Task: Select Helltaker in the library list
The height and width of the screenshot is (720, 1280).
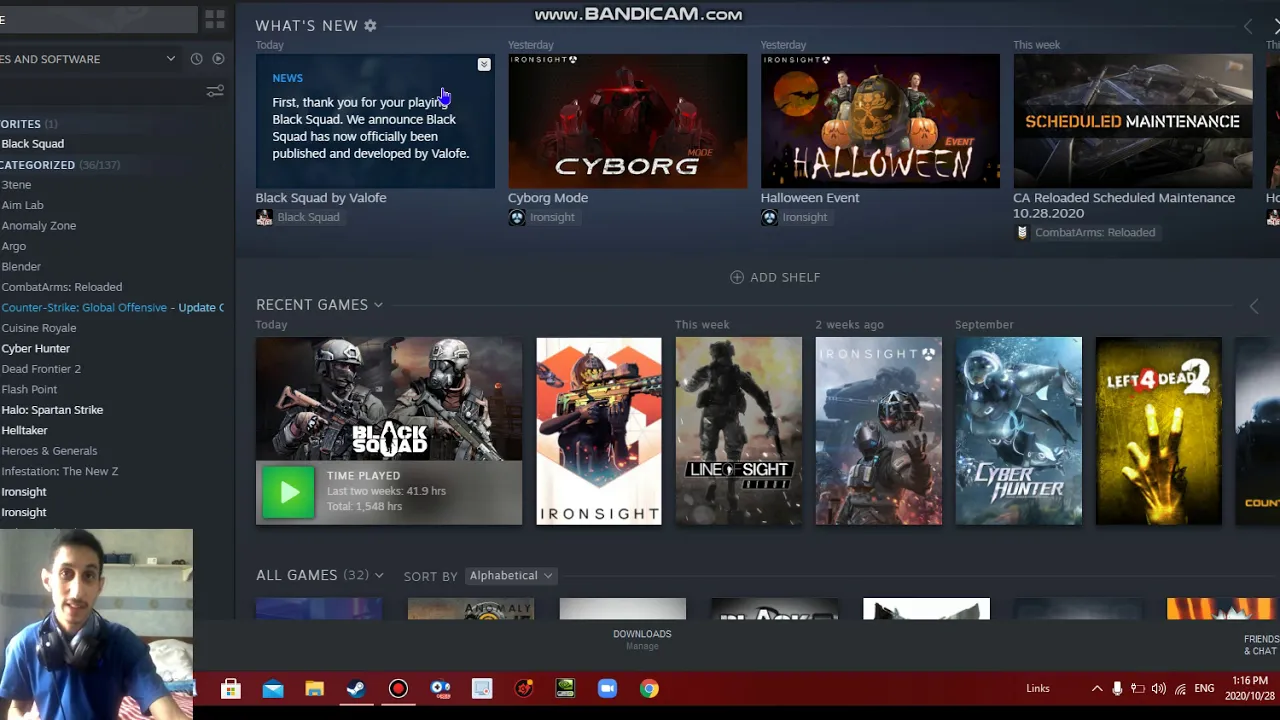Action: point(24,430)
